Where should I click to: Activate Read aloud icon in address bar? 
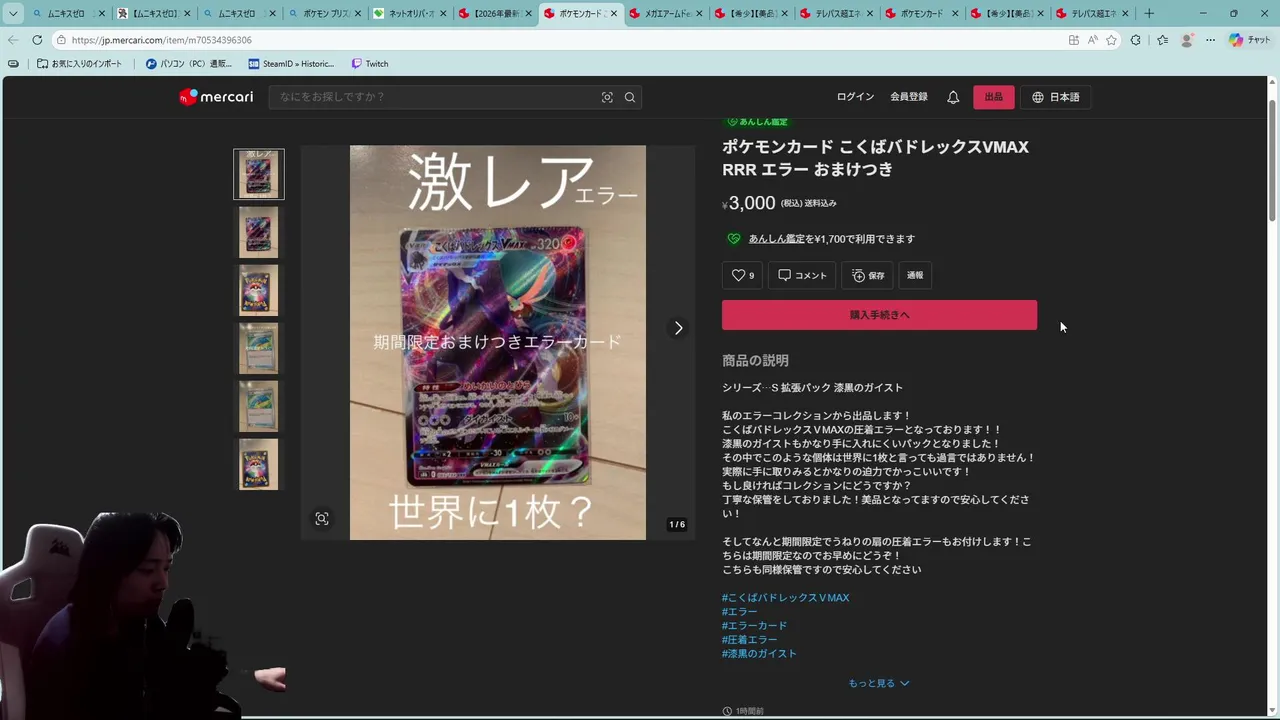(x=1092, y=40)
